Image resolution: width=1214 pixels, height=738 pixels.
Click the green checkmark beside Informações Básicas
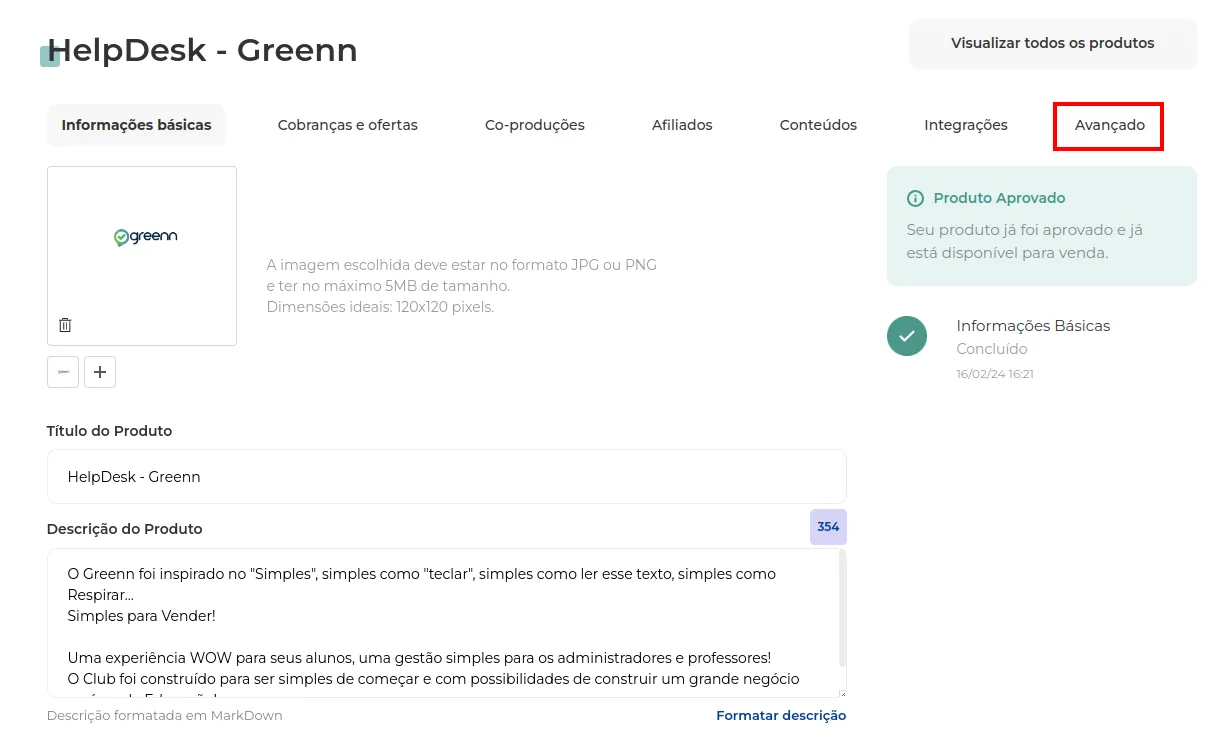(x=907, y=336)
